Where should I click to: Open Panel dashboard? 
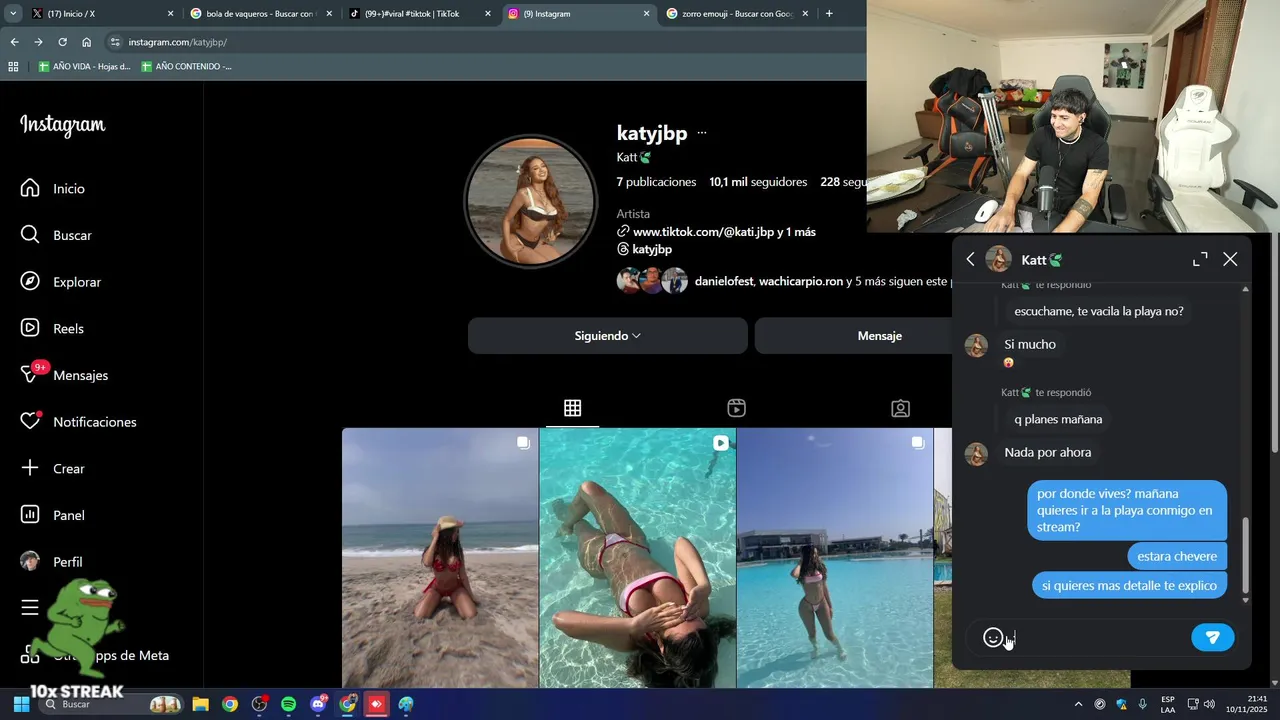(55, 515)
